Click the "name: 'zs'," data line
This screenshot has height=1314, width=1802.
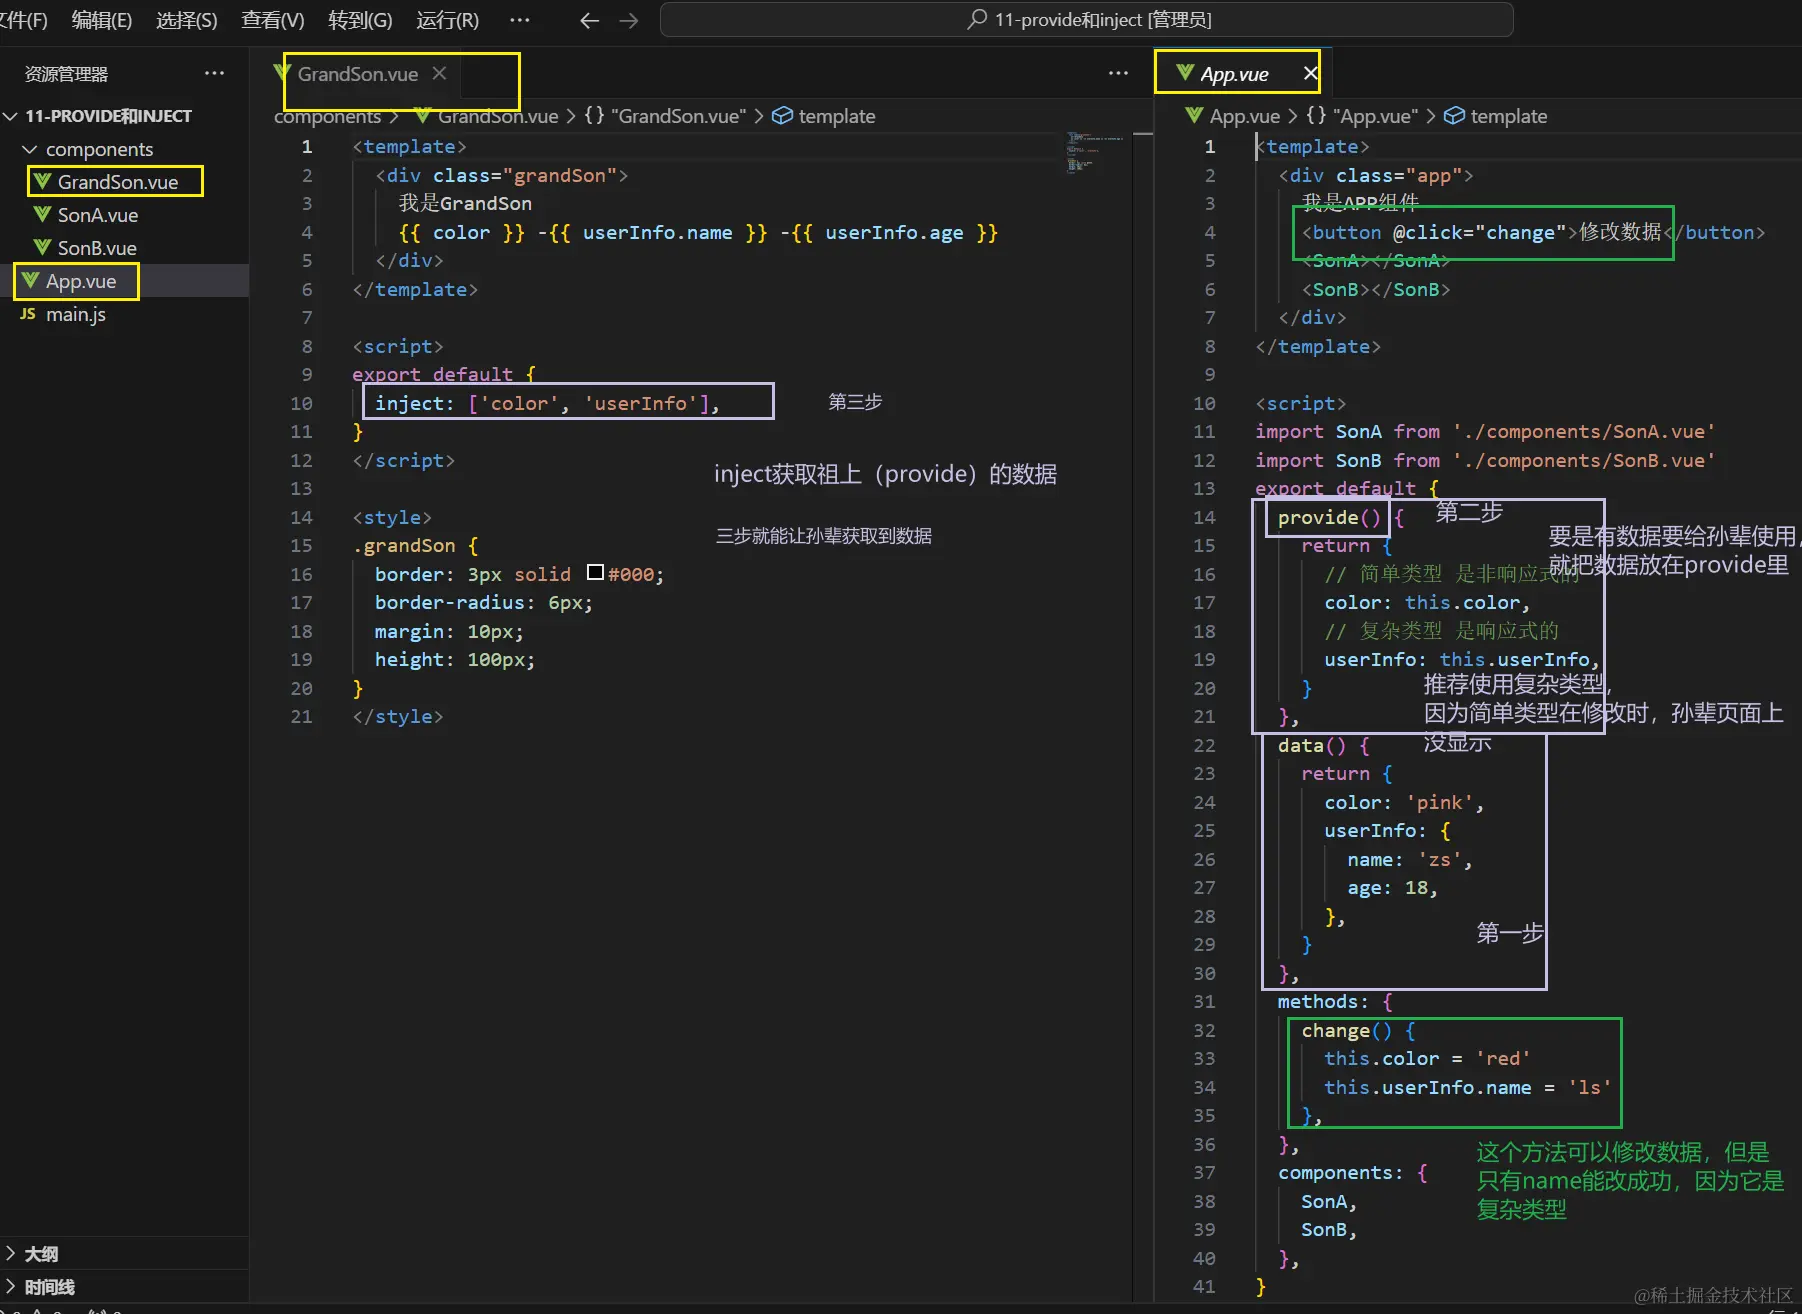1409,860
